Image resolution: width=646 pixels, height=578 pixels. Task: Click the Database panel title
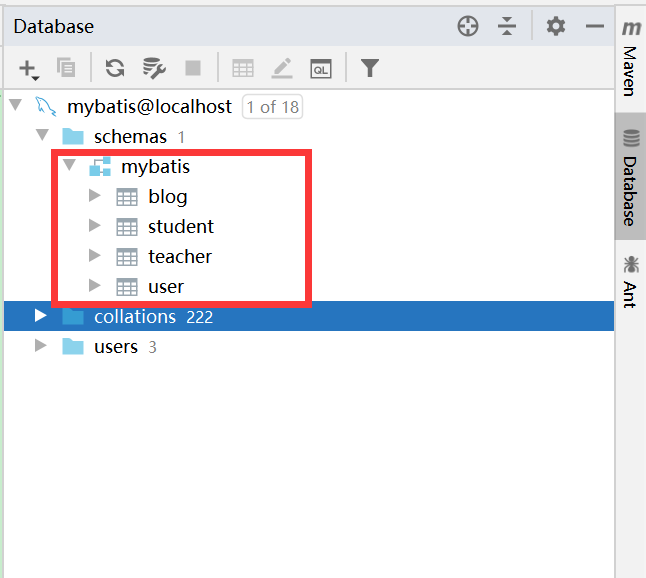tap(54, 27)
